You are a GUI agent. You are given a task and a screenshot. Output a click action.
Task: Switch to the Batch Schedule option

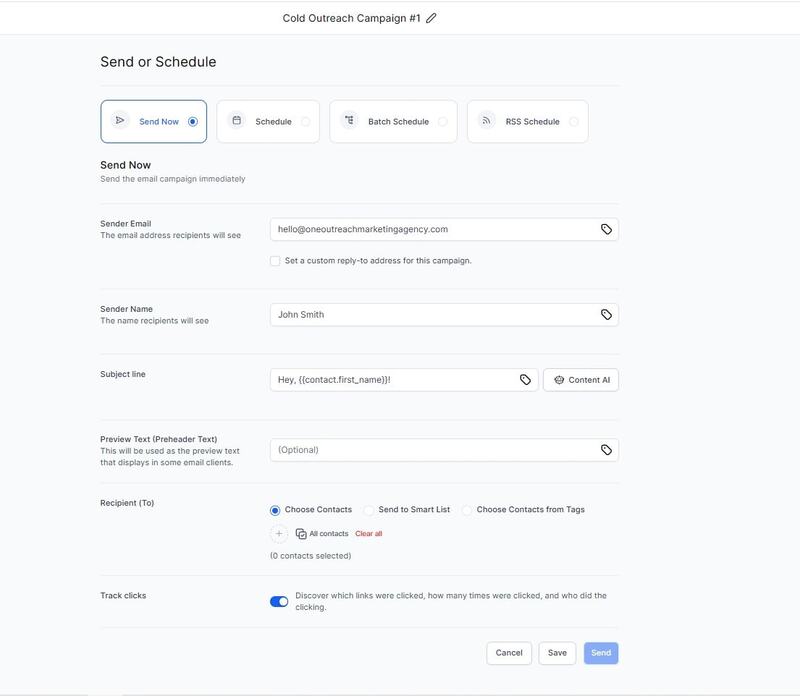(393, 121)
